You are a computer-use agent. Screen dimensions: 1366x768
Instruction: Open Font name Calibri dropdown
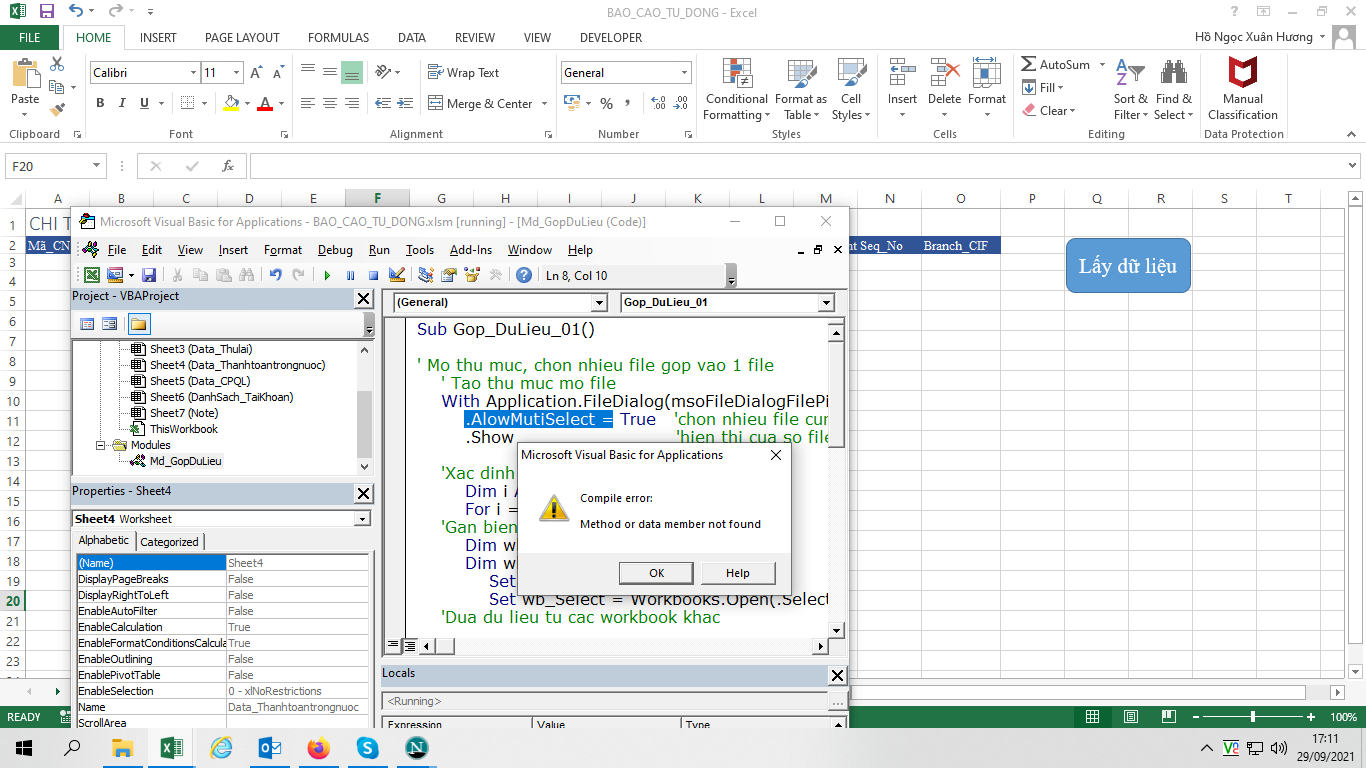194,73
